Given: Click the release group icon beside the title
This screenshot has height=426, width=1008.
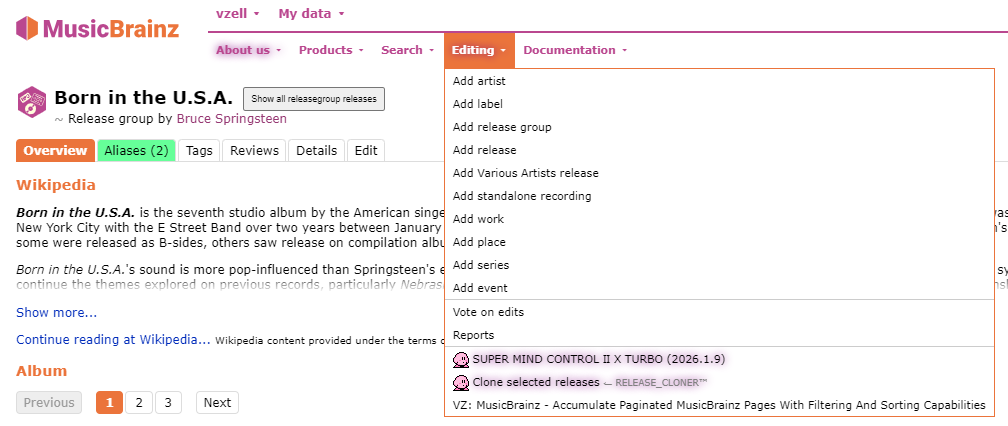Looking at the screenshot, I should point(32,102).
